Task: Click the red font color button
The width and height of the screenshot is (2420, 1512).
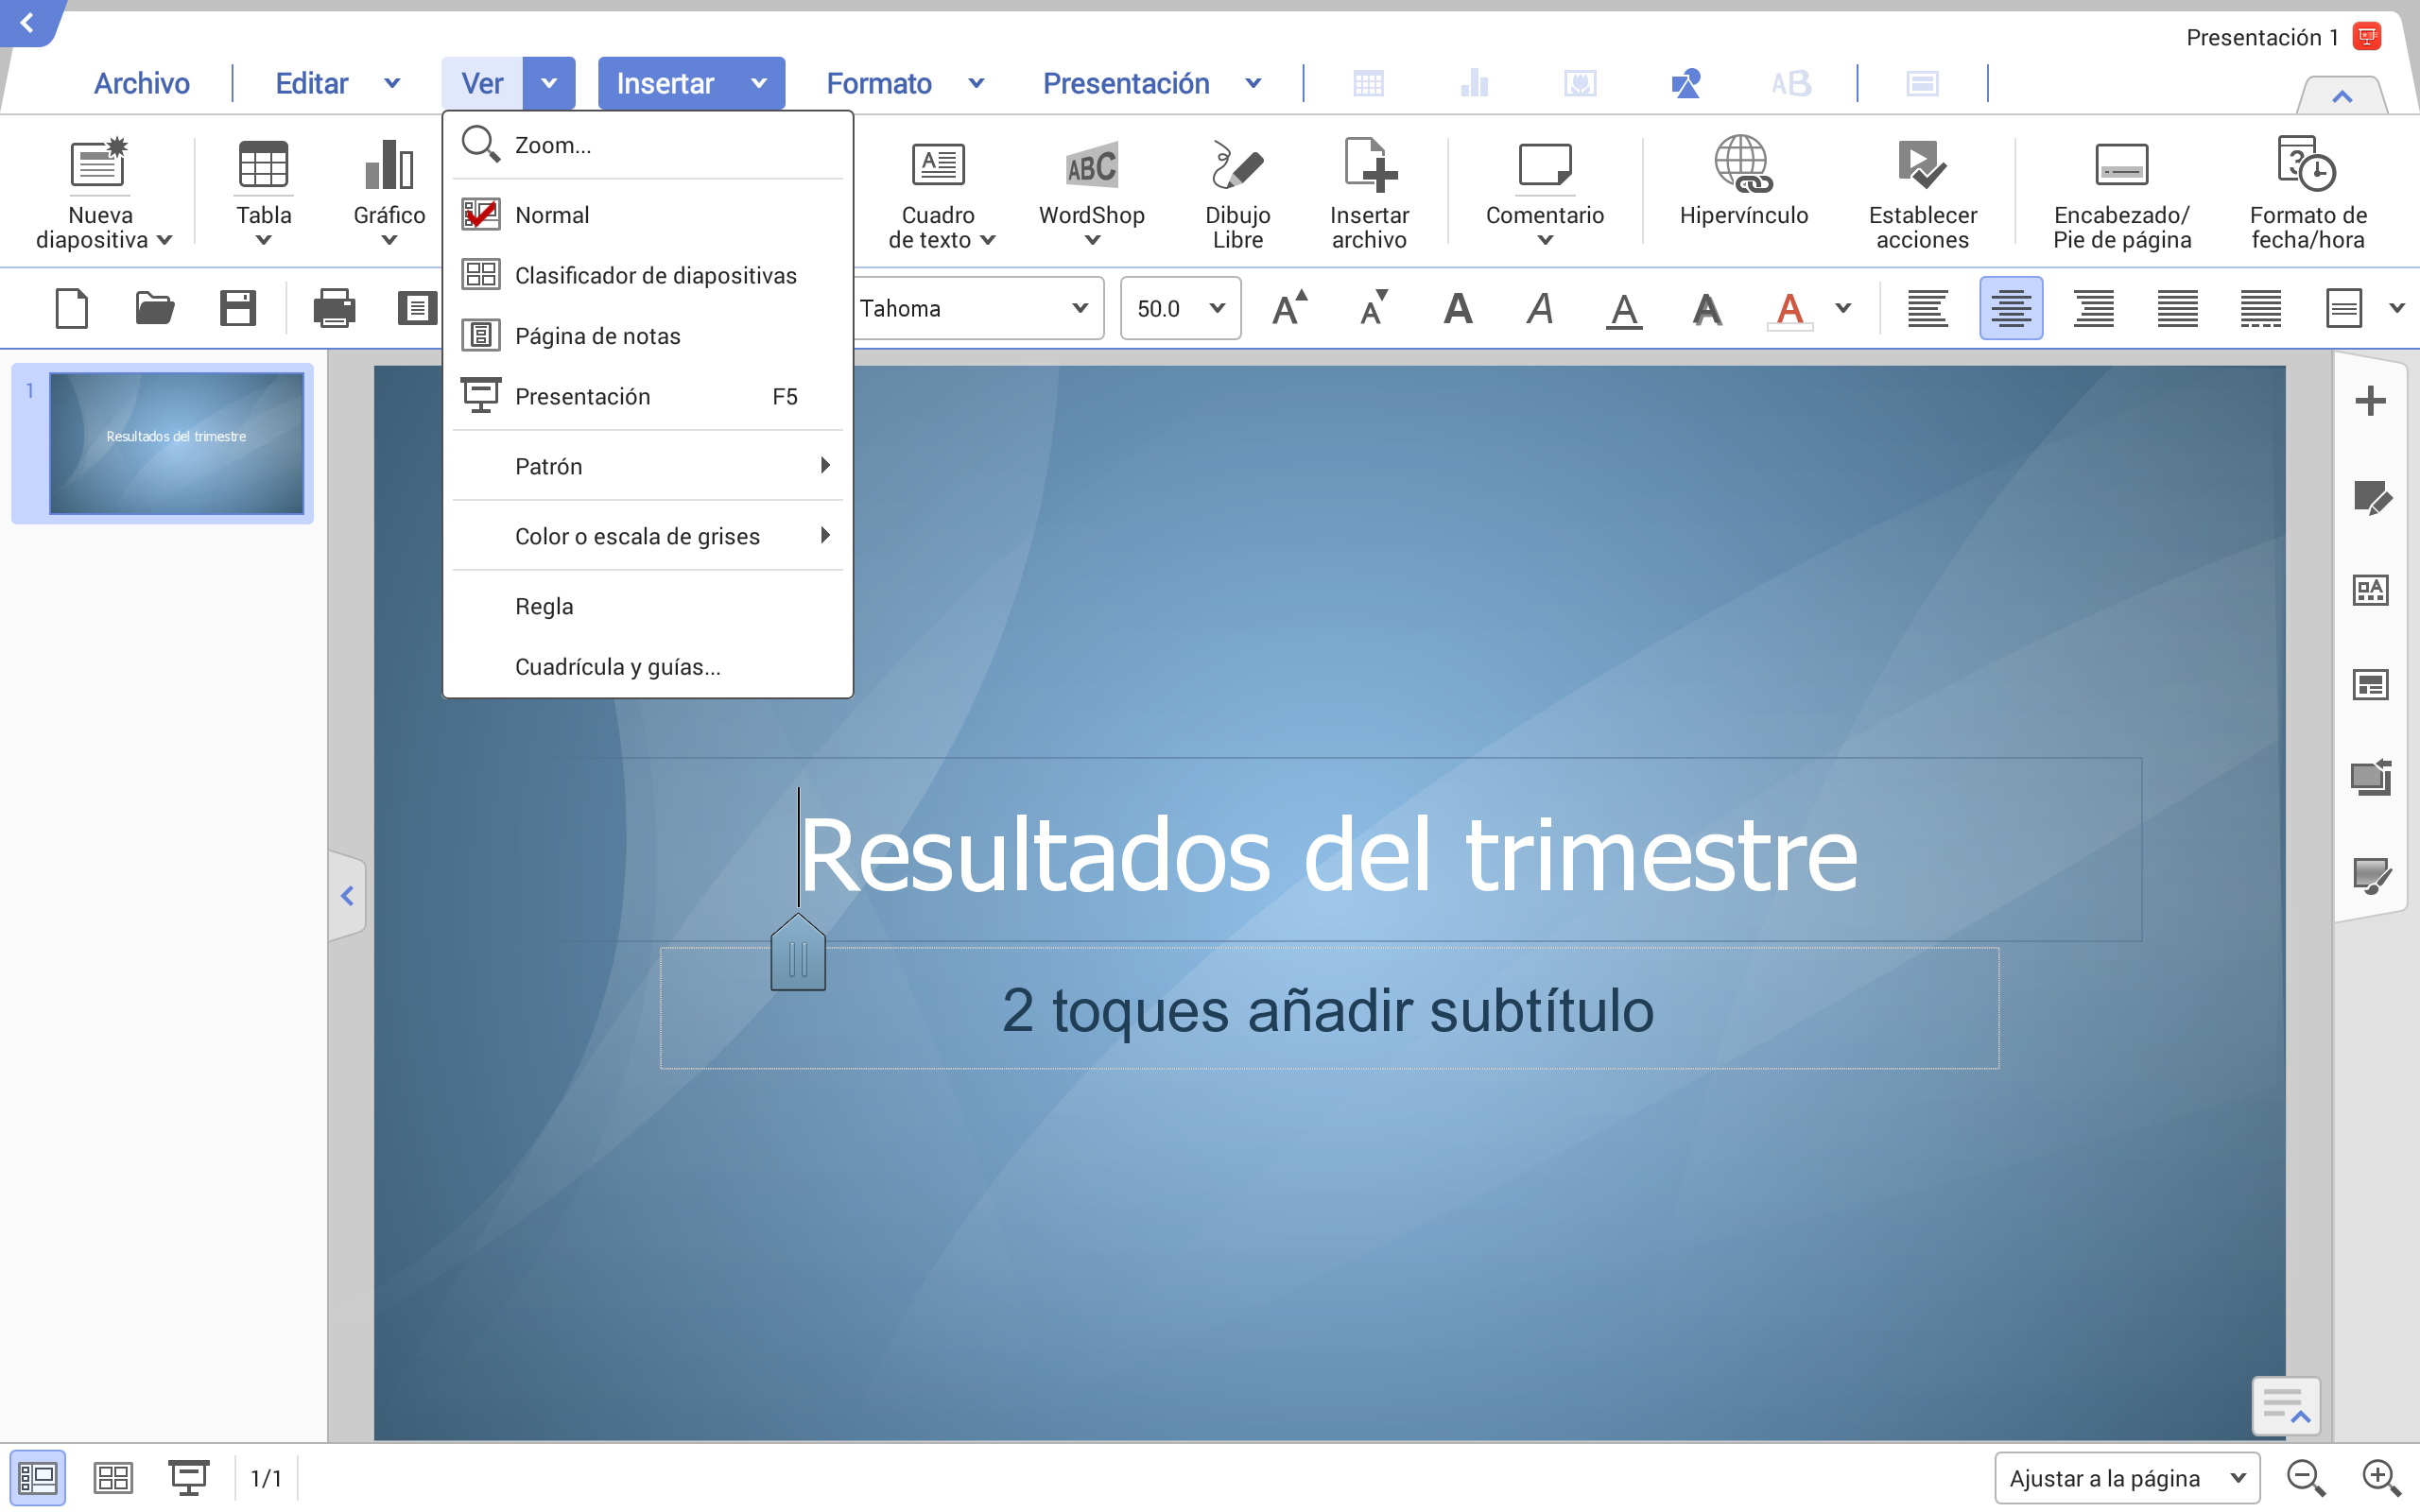Action: pyautogui.click(x=1789, y=308)
